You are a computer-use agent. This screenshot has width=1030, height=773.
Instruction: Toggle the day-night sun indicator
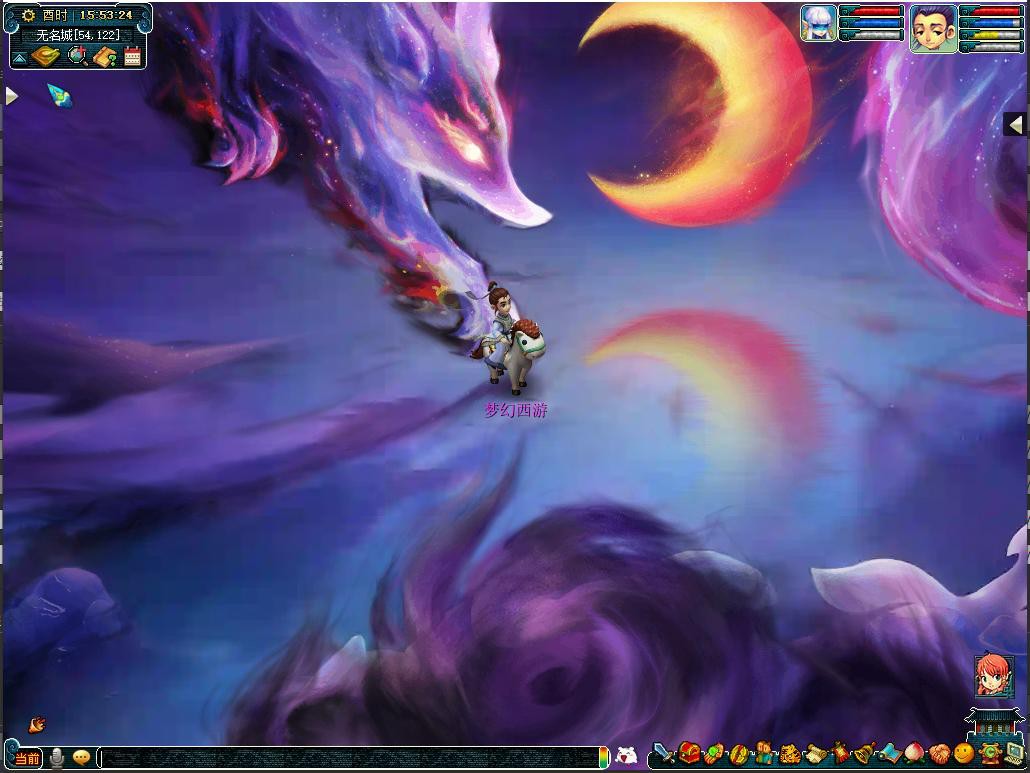tap(28, 15)
